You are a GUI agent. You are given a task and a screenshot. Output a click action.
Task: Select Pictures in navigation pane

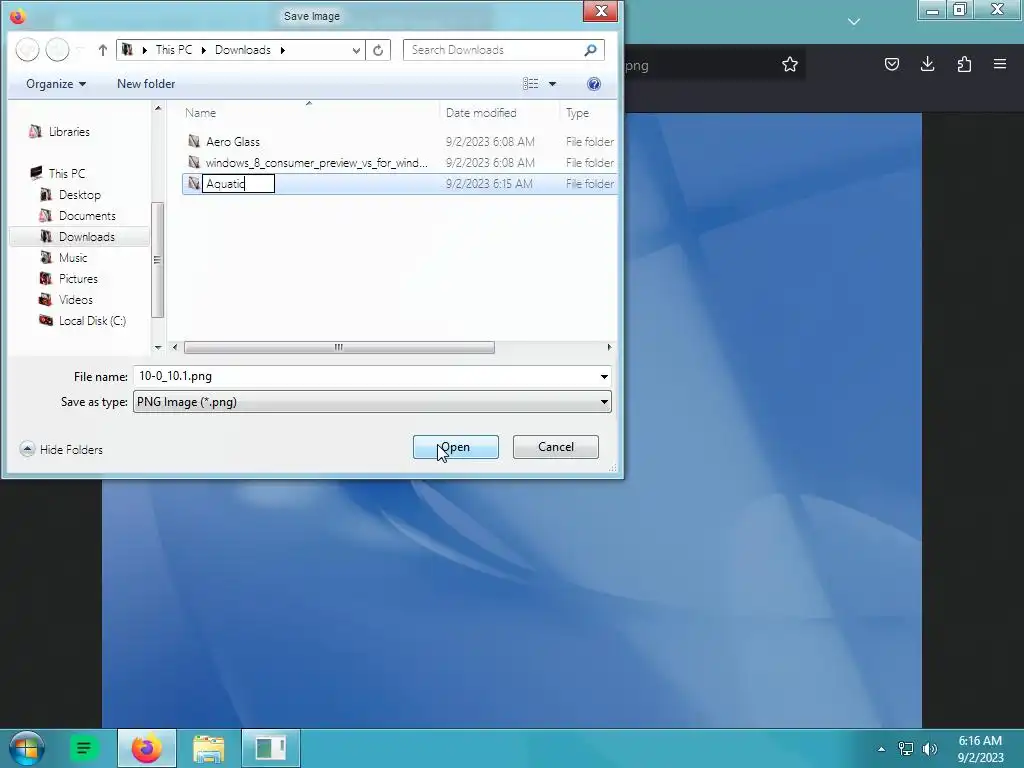point(78,278)
